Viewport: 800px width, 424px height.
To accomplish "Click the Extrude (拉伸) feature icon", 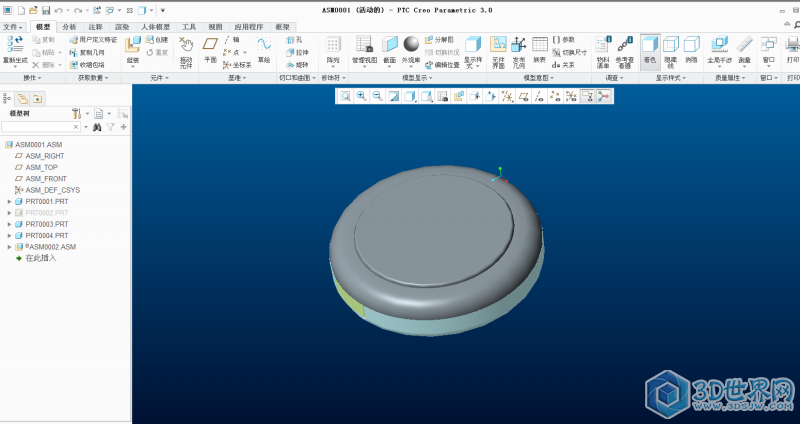I will [297, 52].
